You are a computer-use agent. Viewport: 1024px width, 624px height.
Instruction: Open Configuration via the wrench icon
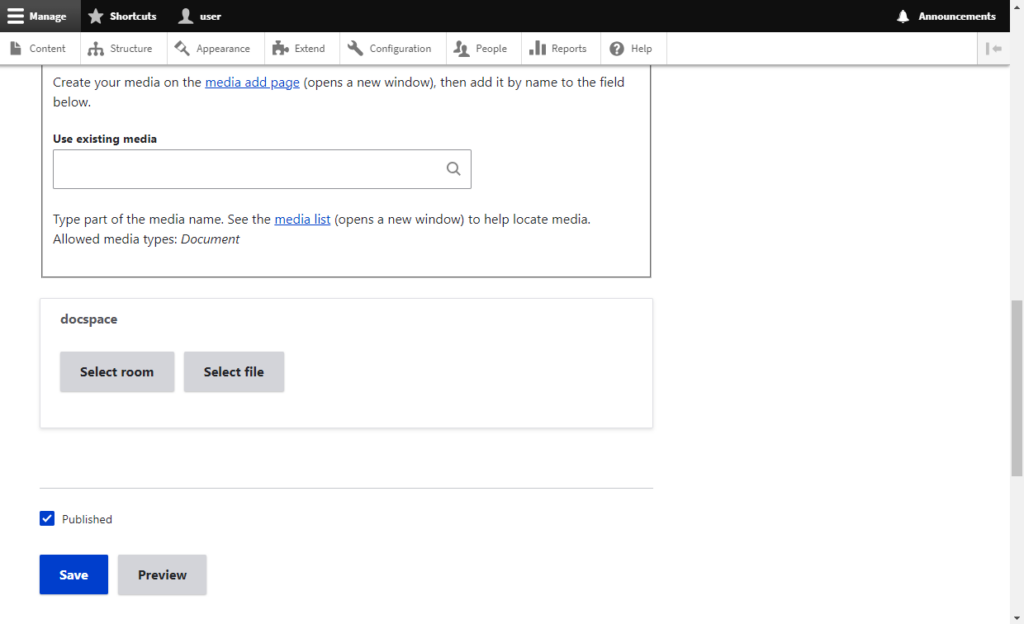coord(355,47)
